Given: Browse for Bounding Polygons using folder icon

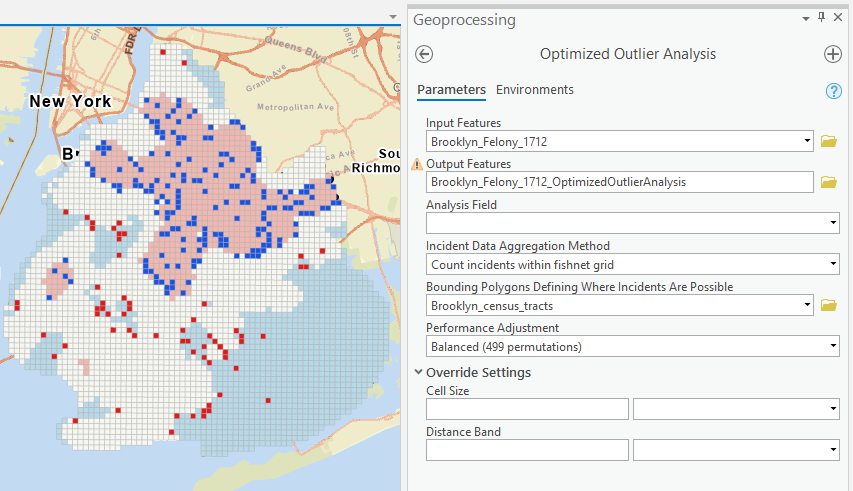Looking at the screenshot, I should (828, 305).
